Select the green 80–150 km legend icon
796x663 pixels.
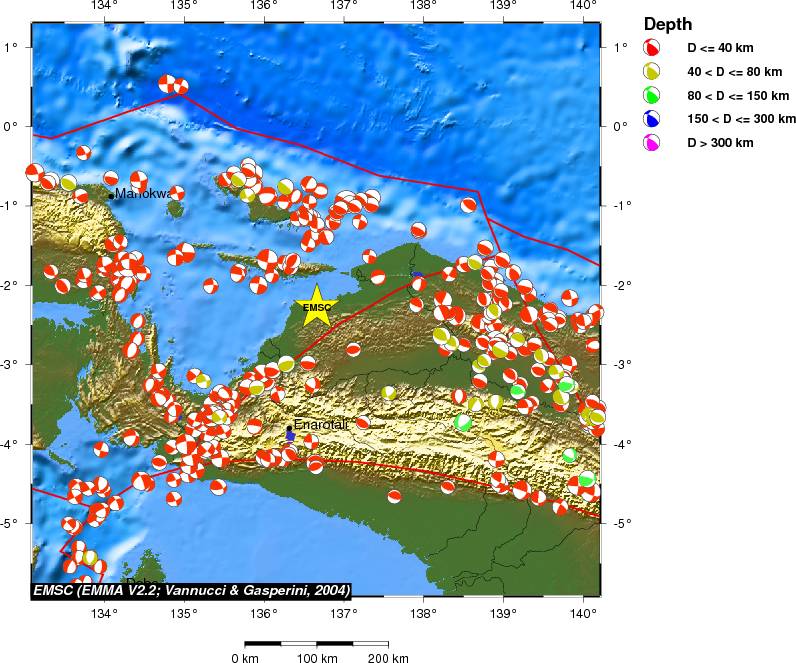pyautogui.click(x=651, y=96)
